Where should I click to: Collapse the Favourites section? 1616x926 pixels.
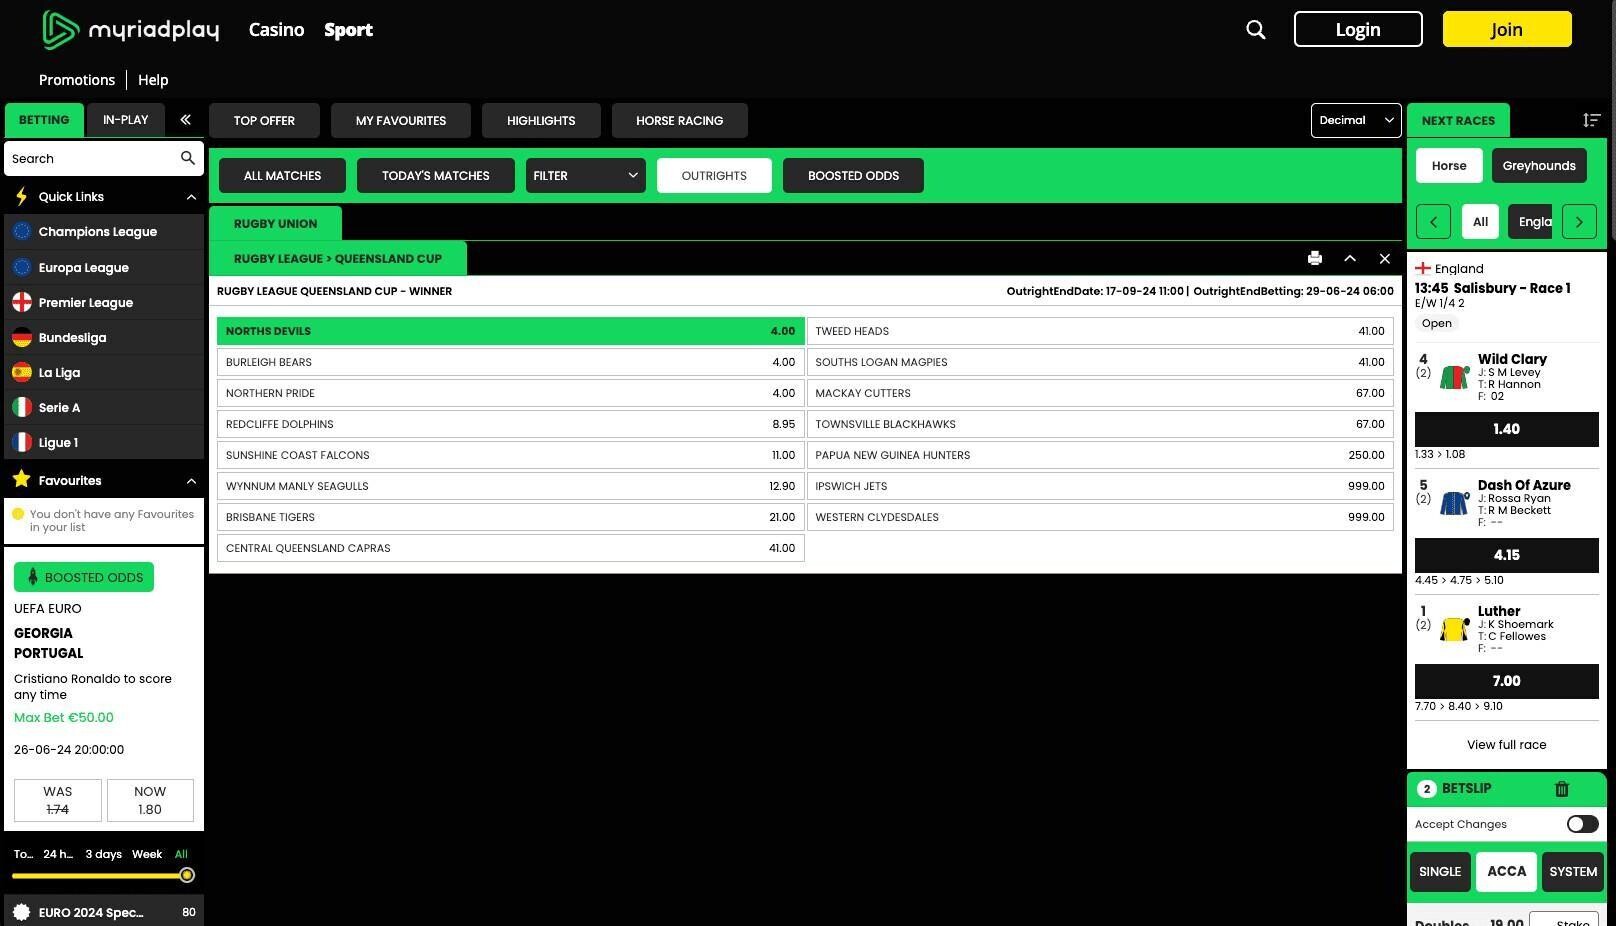tap(191, 481)
